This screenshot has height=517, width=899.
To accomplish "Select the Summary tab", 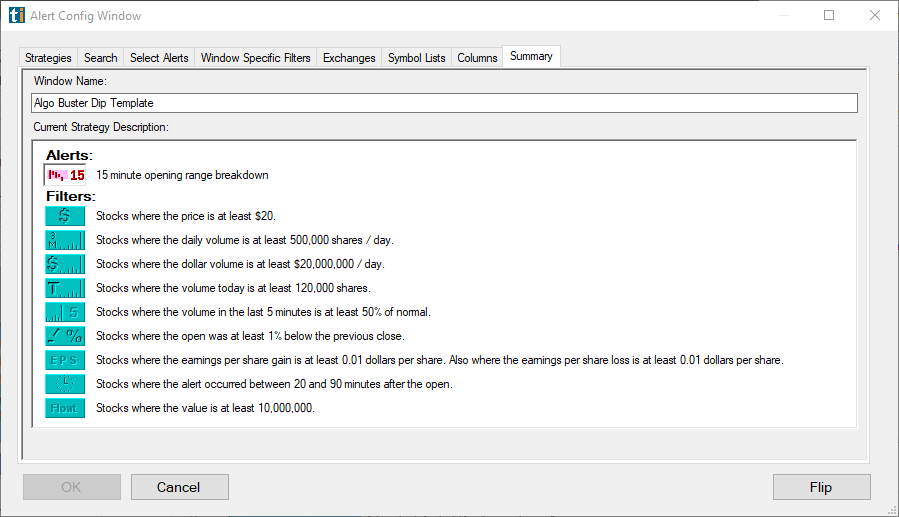I will (531, 56).
